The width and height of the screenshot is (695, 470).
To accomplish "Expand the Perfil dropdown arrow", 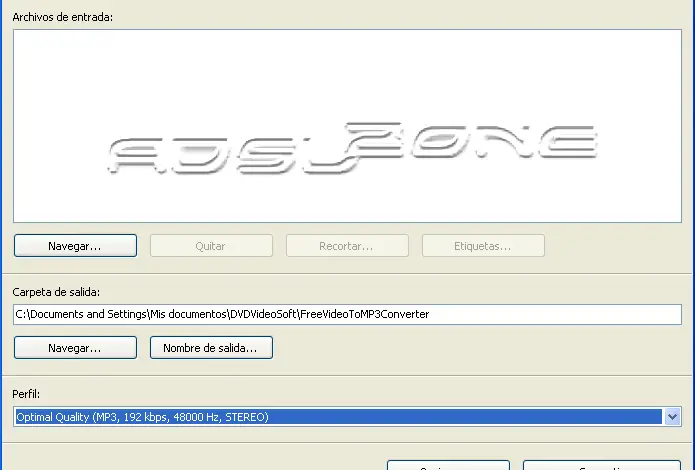I will click(x=672, y=417).
